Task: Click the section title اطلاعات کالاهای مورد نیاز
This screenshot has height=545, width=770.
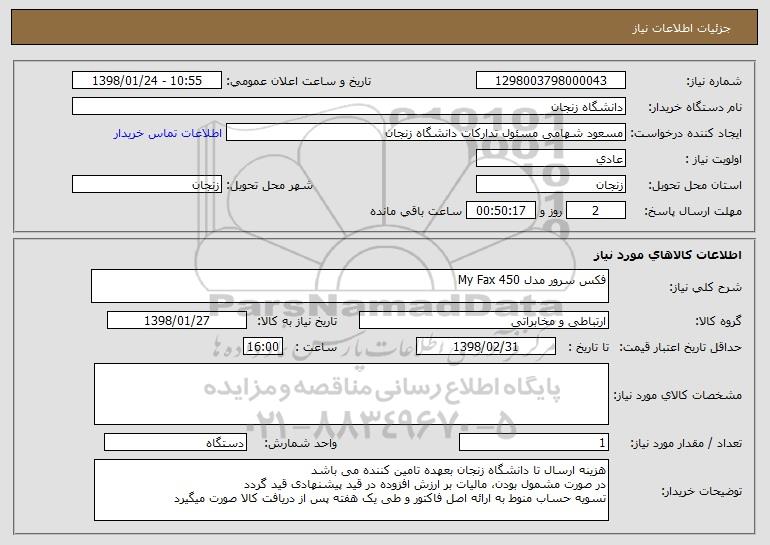Action: (x=667, y=255)
